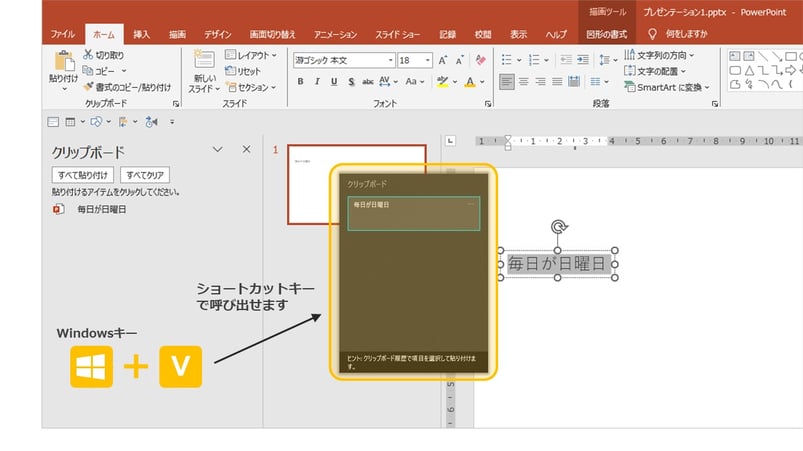Viewport: 803px width, 451px height.
Task: Select 毎日が日曜日 in Windows clipboard history
Action: pos(413,213)
